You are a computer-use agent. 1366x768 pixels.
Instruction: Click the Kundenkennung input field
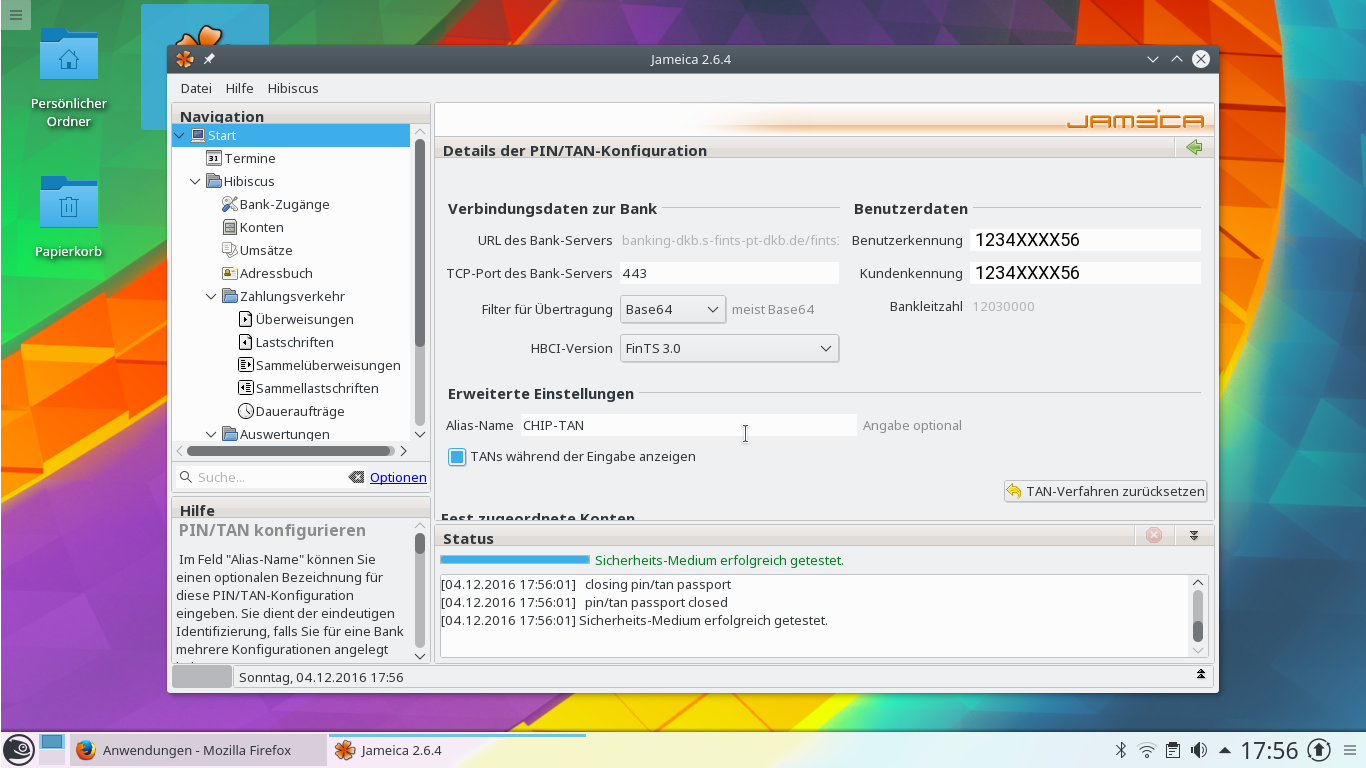(x=1085, y=273)
